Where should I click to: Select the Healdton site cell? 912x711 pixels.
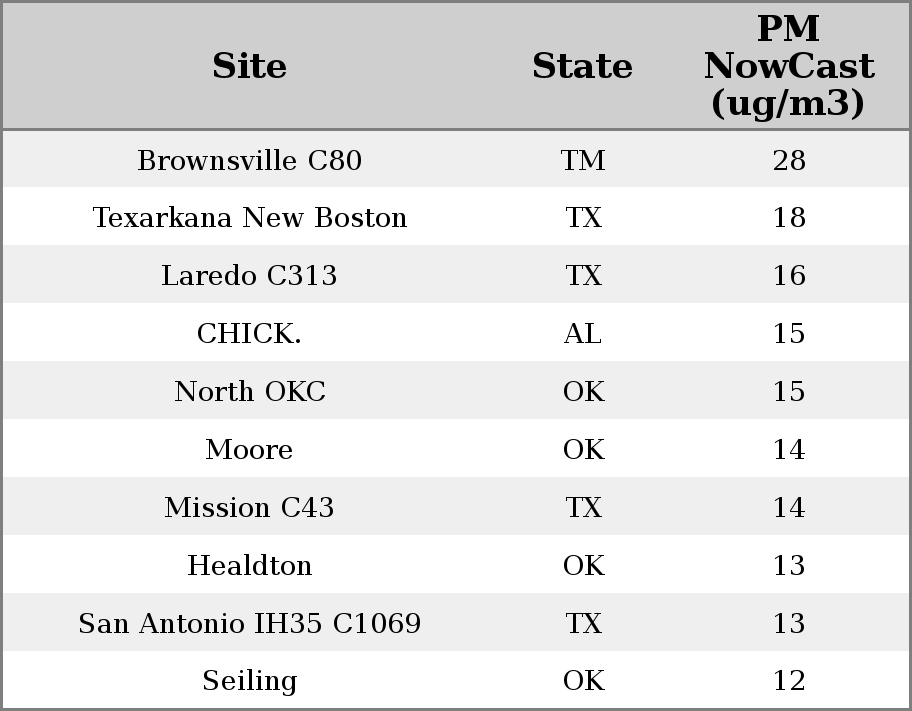click(x=249, y=566)
